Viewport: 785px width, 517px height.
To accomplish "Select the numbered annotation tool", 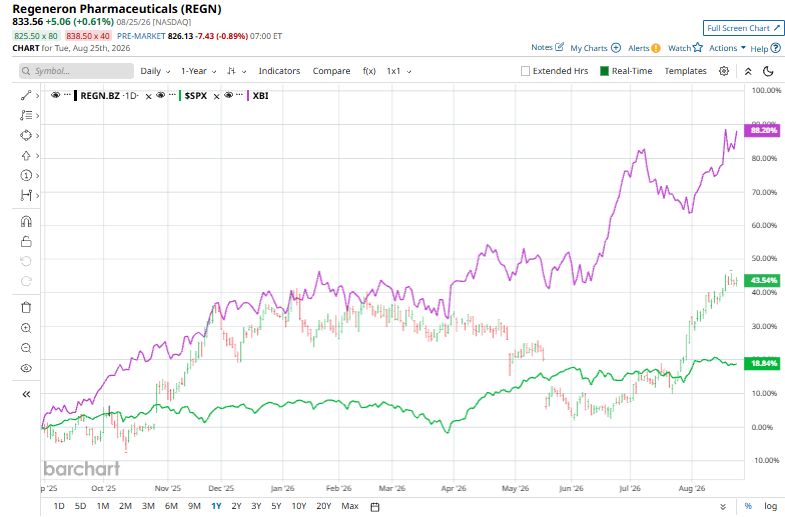I will pos(26,176).
